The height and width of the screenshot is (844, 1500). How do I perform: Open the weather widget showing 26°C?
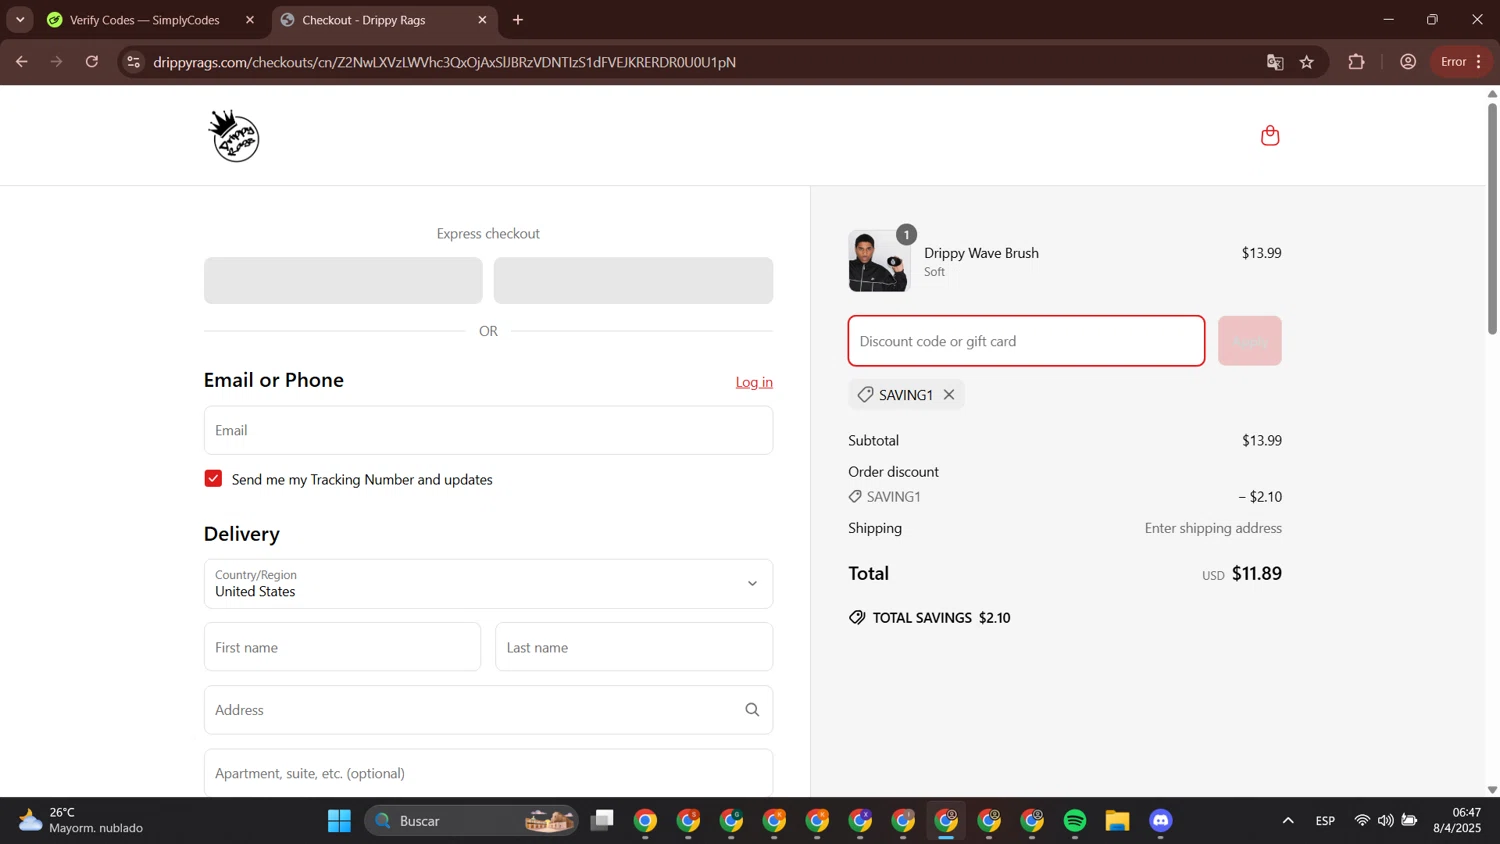pyautogui.click(x=82, y=821)
